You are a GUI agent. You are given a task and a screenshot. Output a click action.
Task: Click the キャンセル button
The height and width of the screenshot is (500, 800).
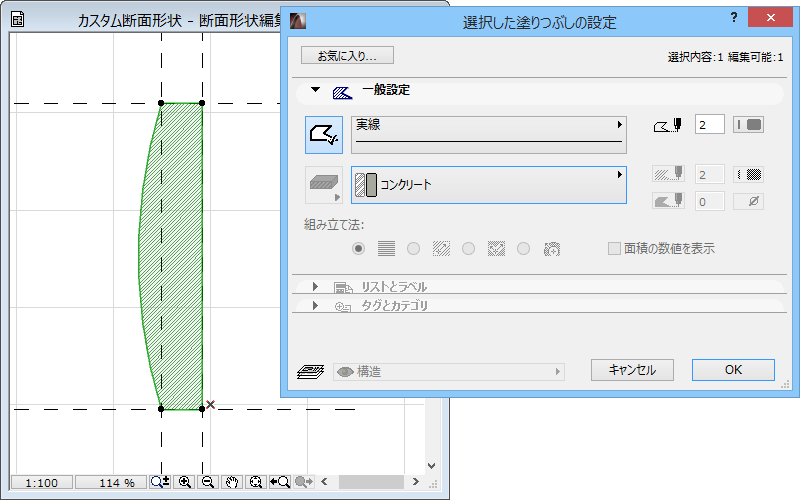[x=632, y=370]
